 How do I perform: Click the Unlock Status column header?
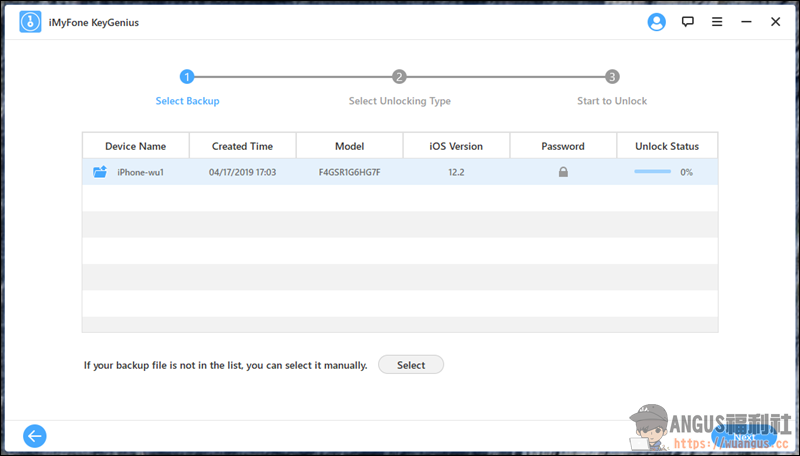click(667, 146)
